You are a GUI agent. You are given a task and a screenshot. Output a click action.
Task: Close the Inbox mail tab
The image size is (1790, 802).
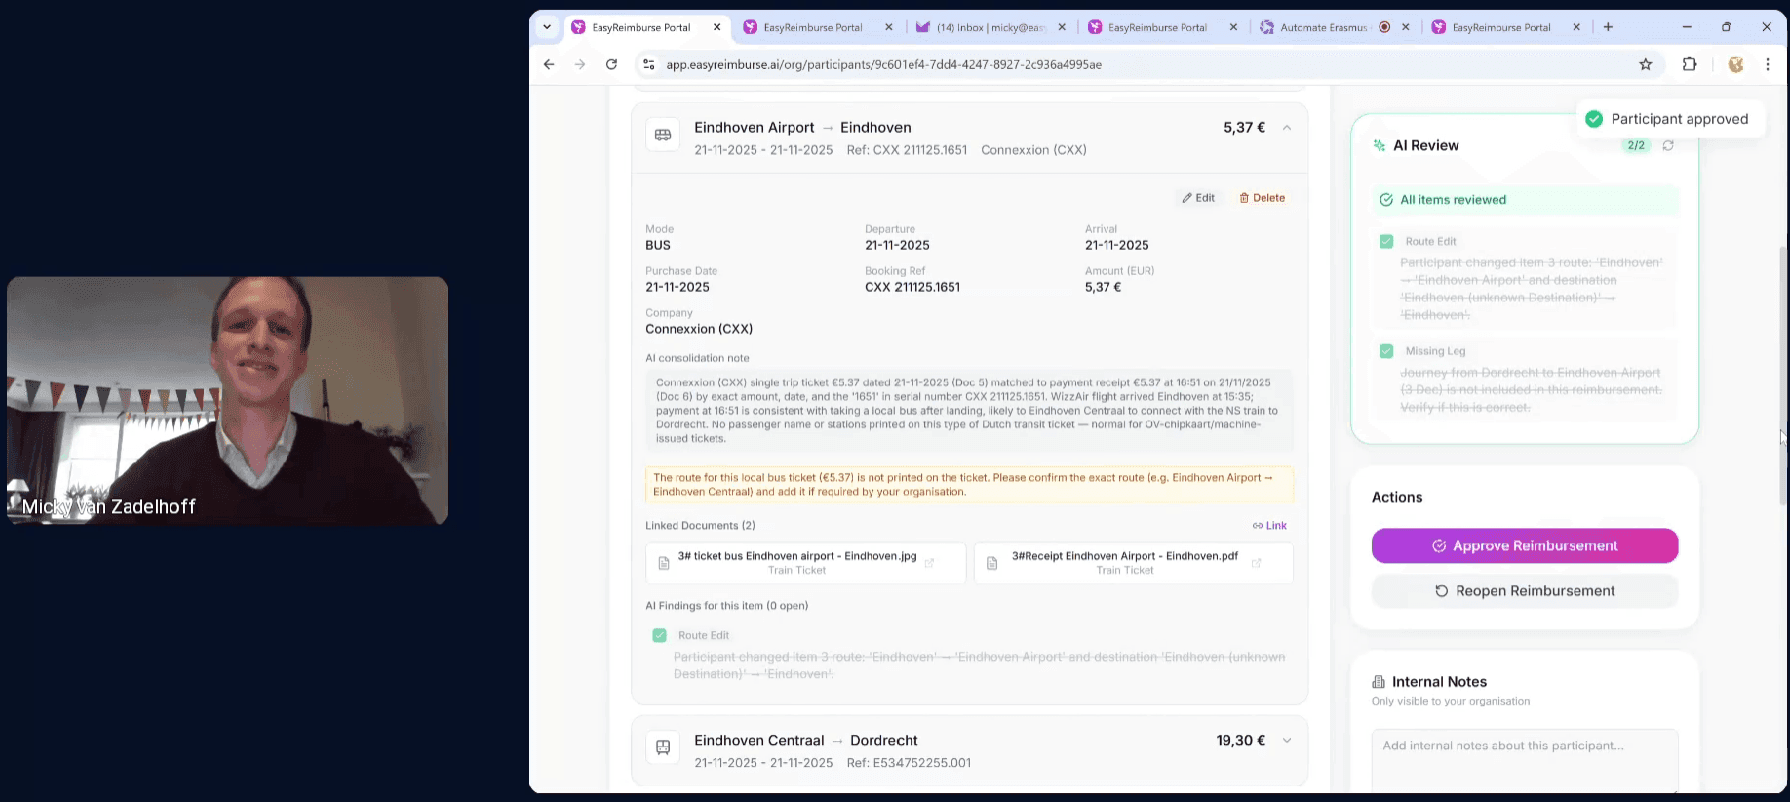(1062, 27)
